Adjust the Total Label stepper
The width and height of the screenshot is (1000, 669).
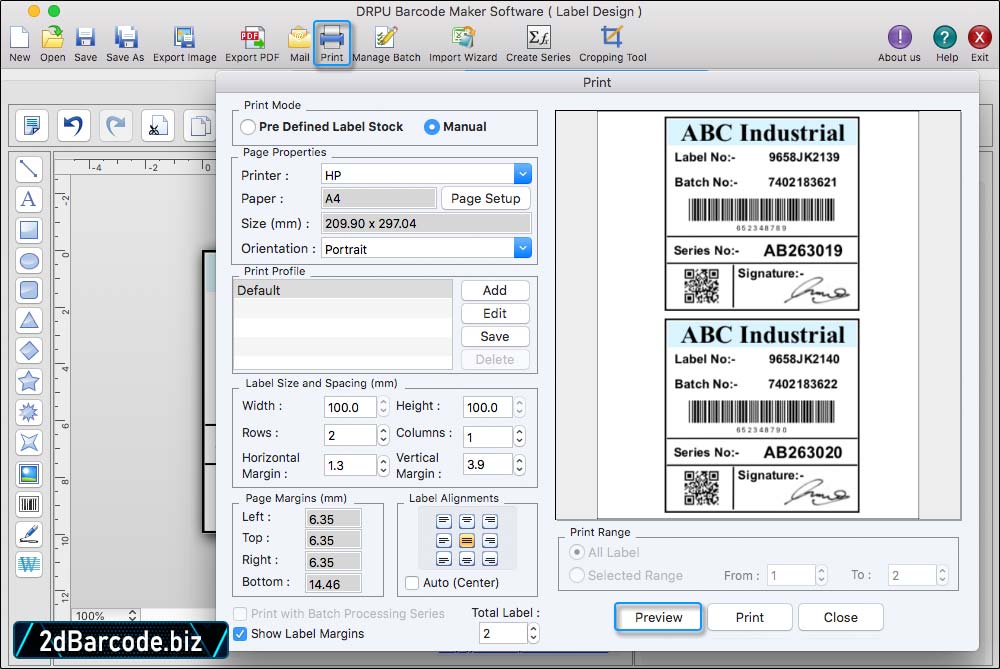pyautogui.click(x=534, y=633)
